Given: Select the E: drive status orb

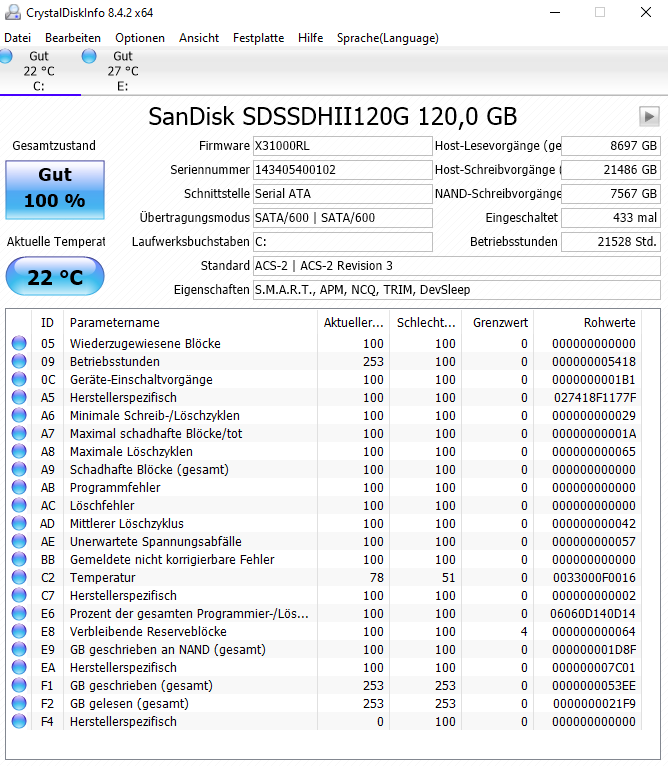Looking at the screenshot, I should coord(89,56).
